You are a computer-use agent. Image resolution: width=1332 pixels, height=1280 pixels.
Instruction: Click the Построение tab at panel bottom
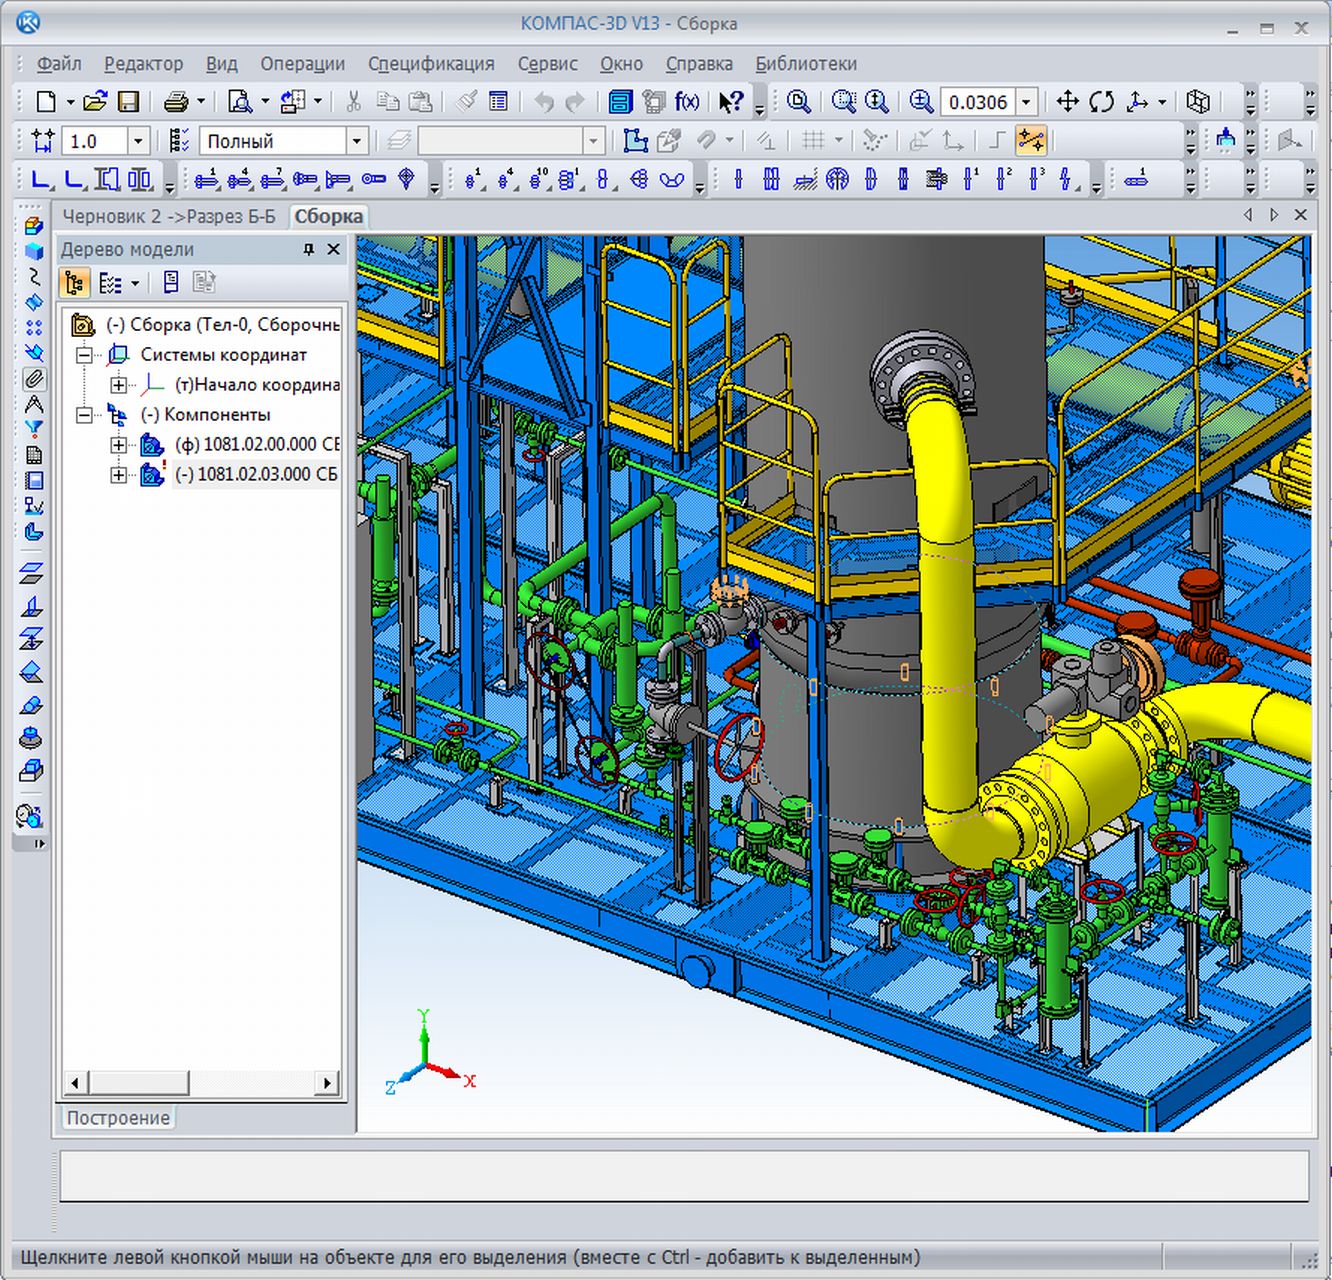click(x=118, y=1118)
